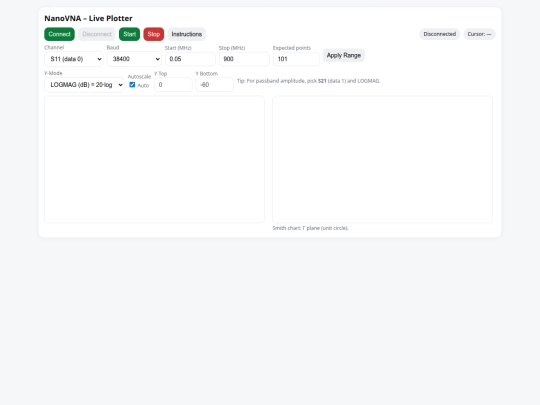
Task: Click the Y Bottom input field
Action: point(215,85)
